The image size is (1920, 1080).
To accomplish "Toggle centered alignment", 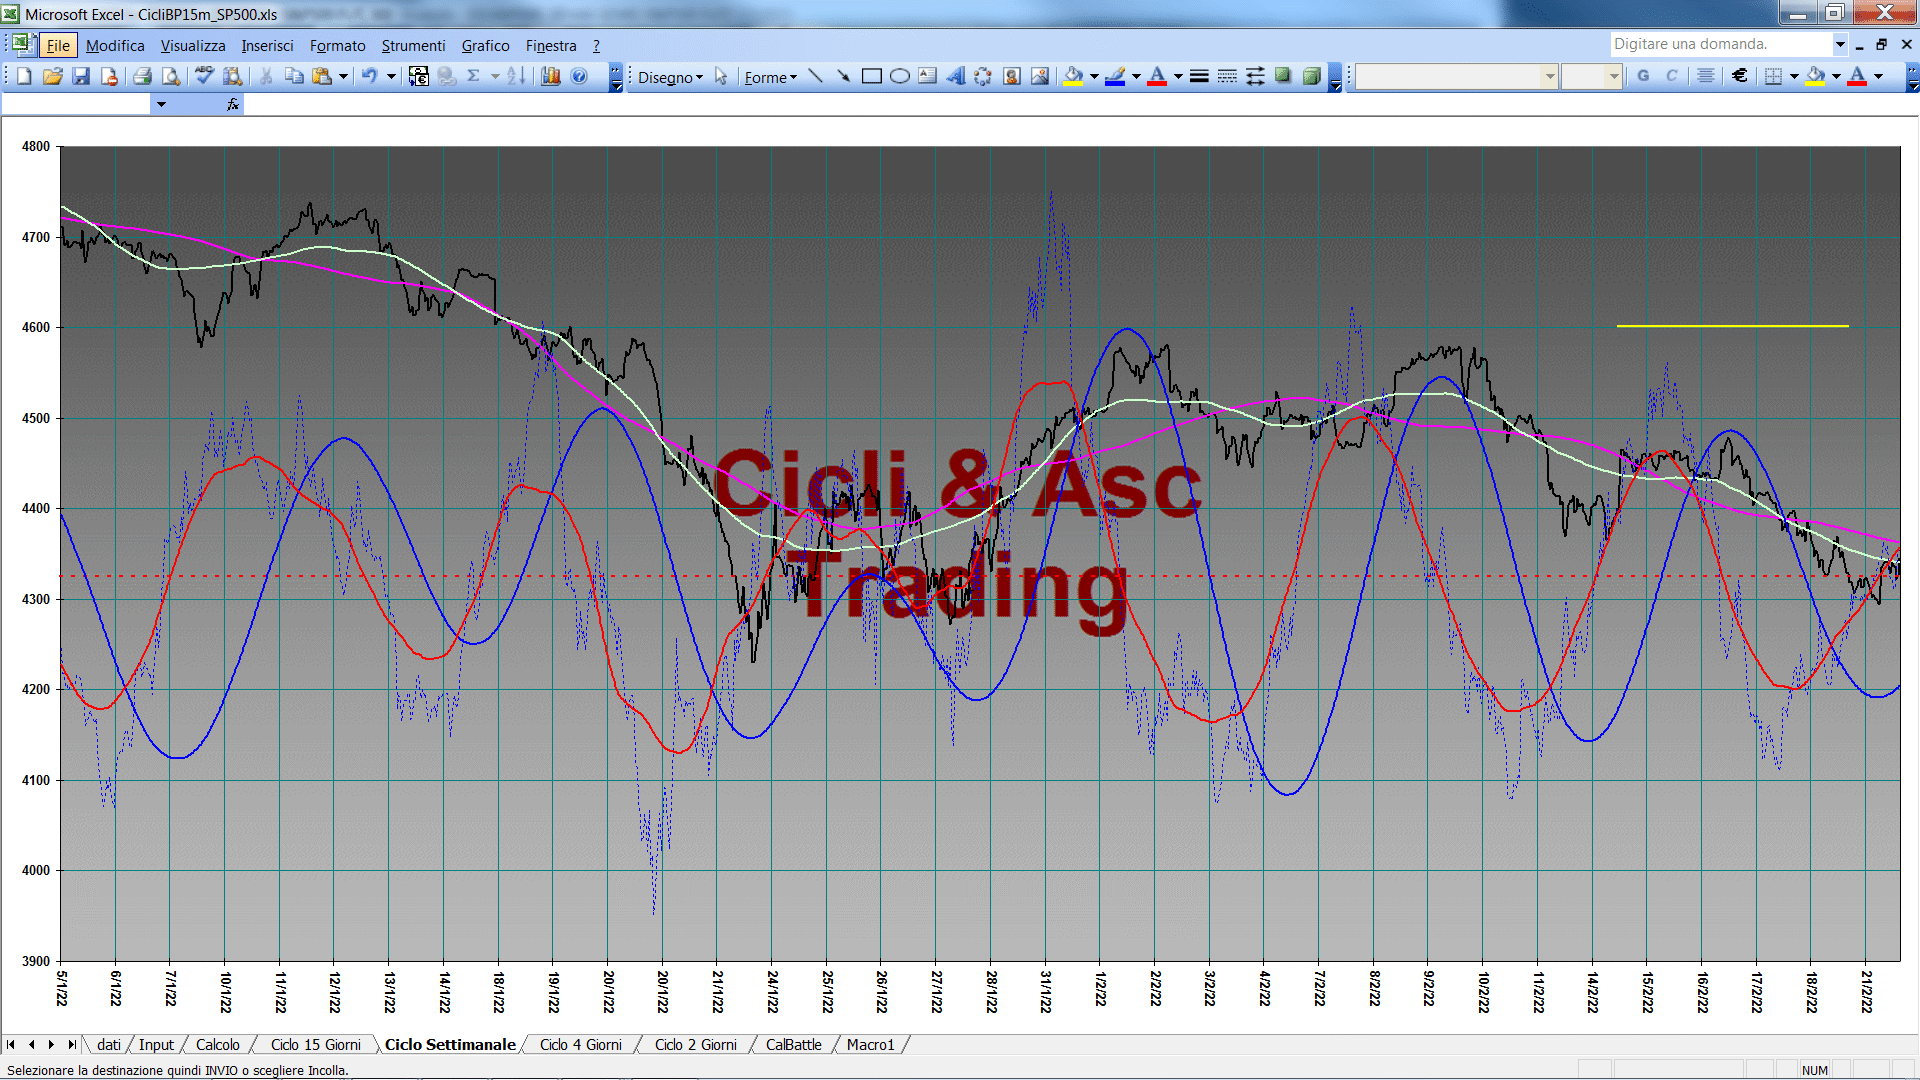I will click(1706, 76).
